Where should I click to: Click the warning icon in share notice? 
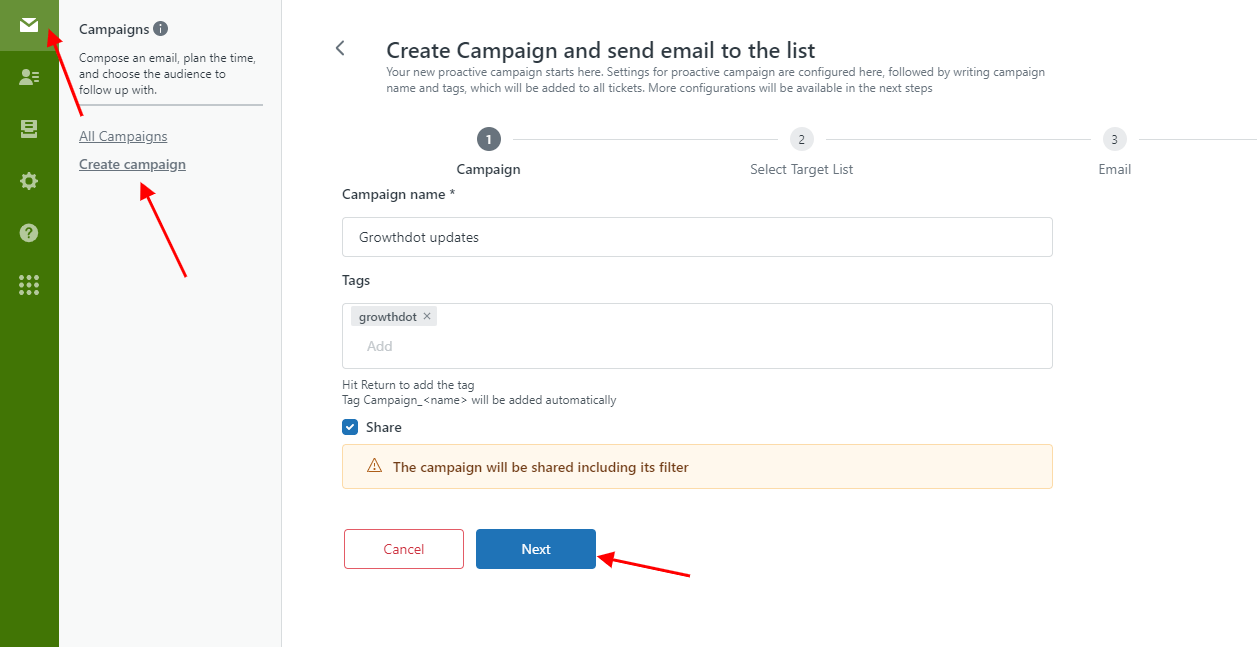(375, 466)
